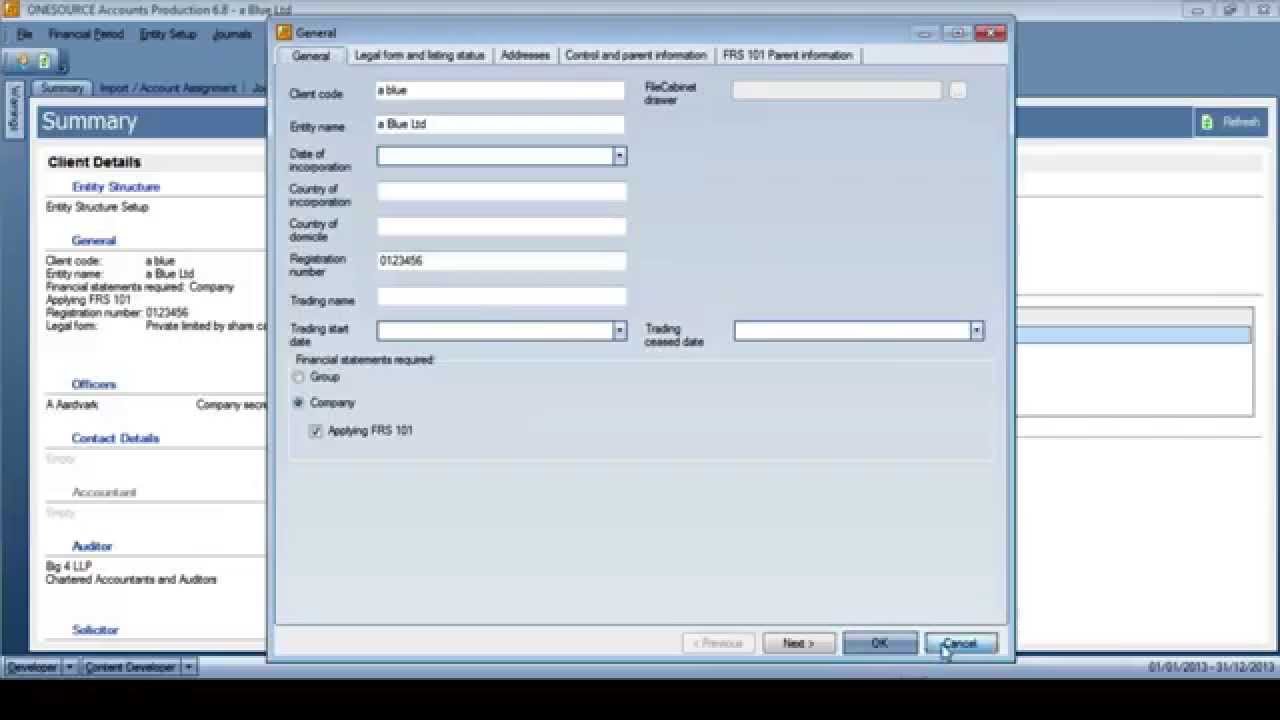Toggle the Applying FRS 101 checkbox
The image size is (1280, 720).
tap(316, 431)
